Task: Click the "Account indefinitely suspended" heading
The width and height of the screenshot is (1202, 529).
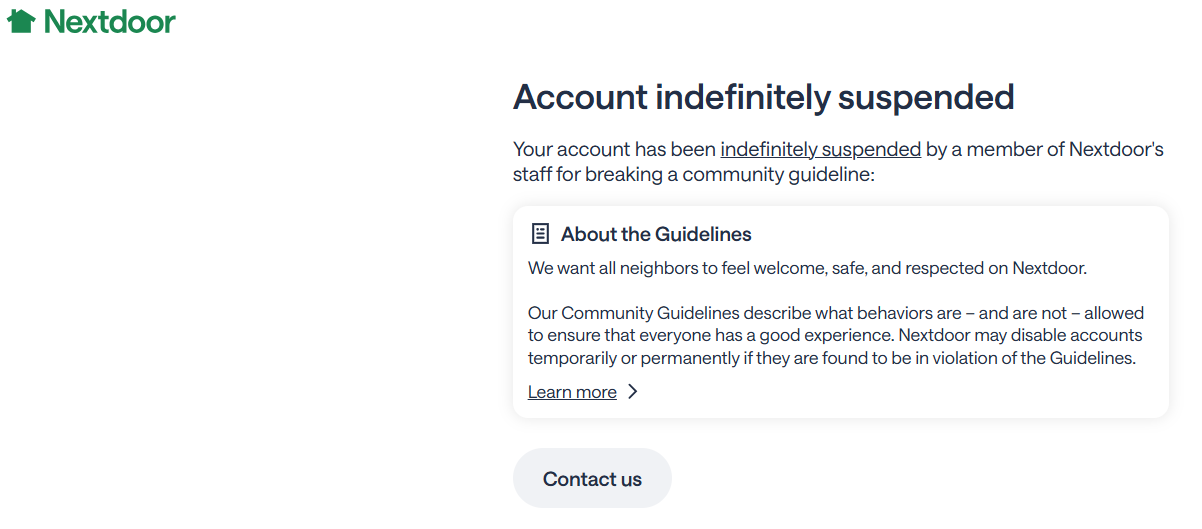Action: coord(763,97)
